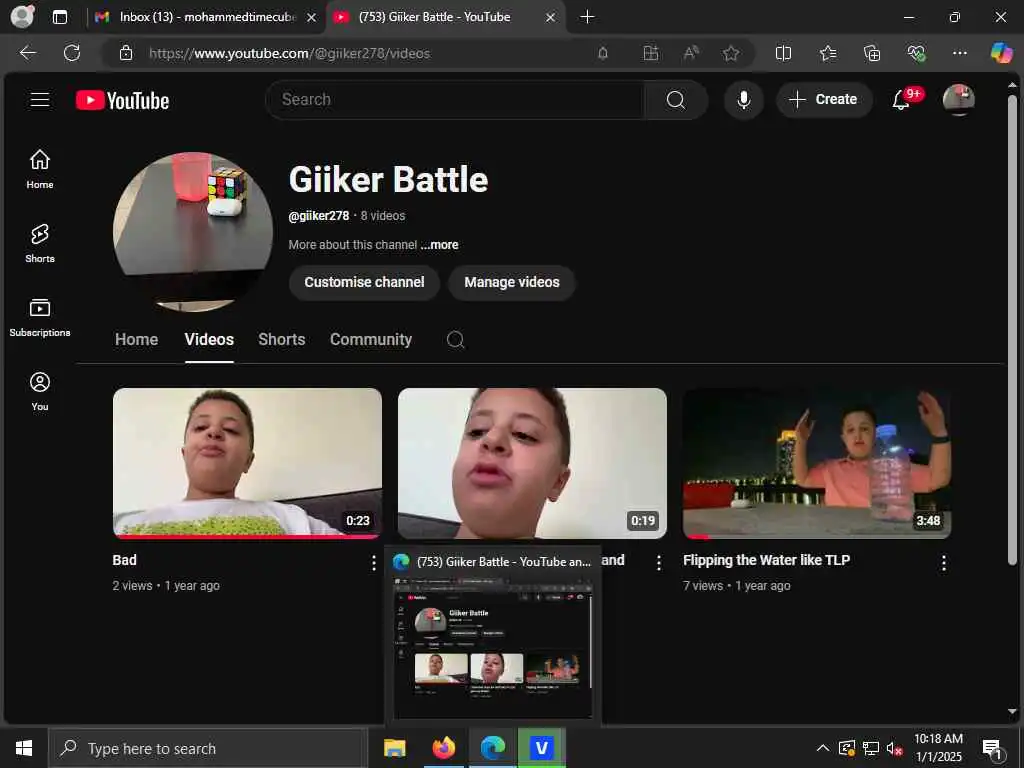The height and width of the screenshot is (768, 1024).
Task: Click the Customise channel button
Action: click(x=364, y=282)
